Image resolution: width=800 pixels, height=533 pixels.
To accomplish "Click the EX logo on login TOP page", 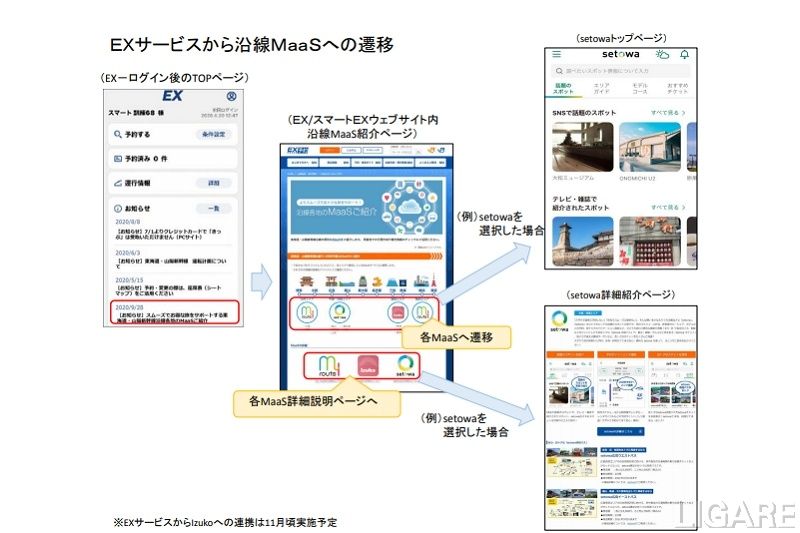I will [172, 96].
